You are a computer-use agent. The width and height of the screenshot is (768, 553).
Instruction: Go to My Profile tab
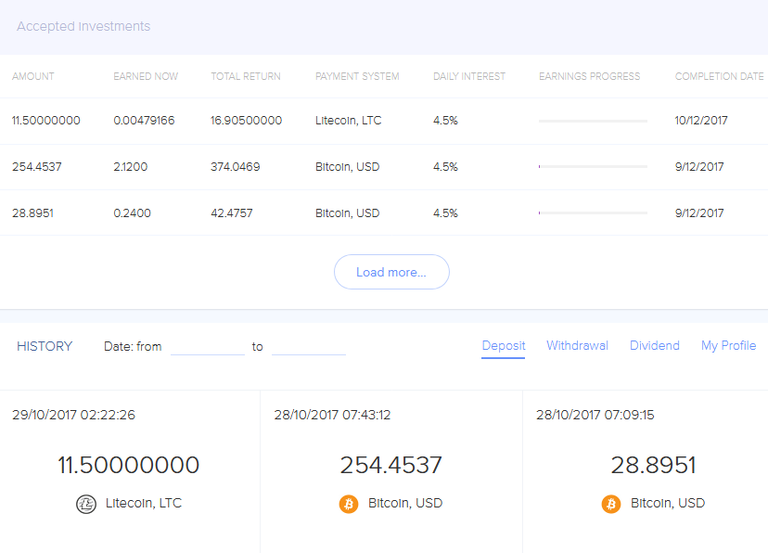[x=728, y=346]
